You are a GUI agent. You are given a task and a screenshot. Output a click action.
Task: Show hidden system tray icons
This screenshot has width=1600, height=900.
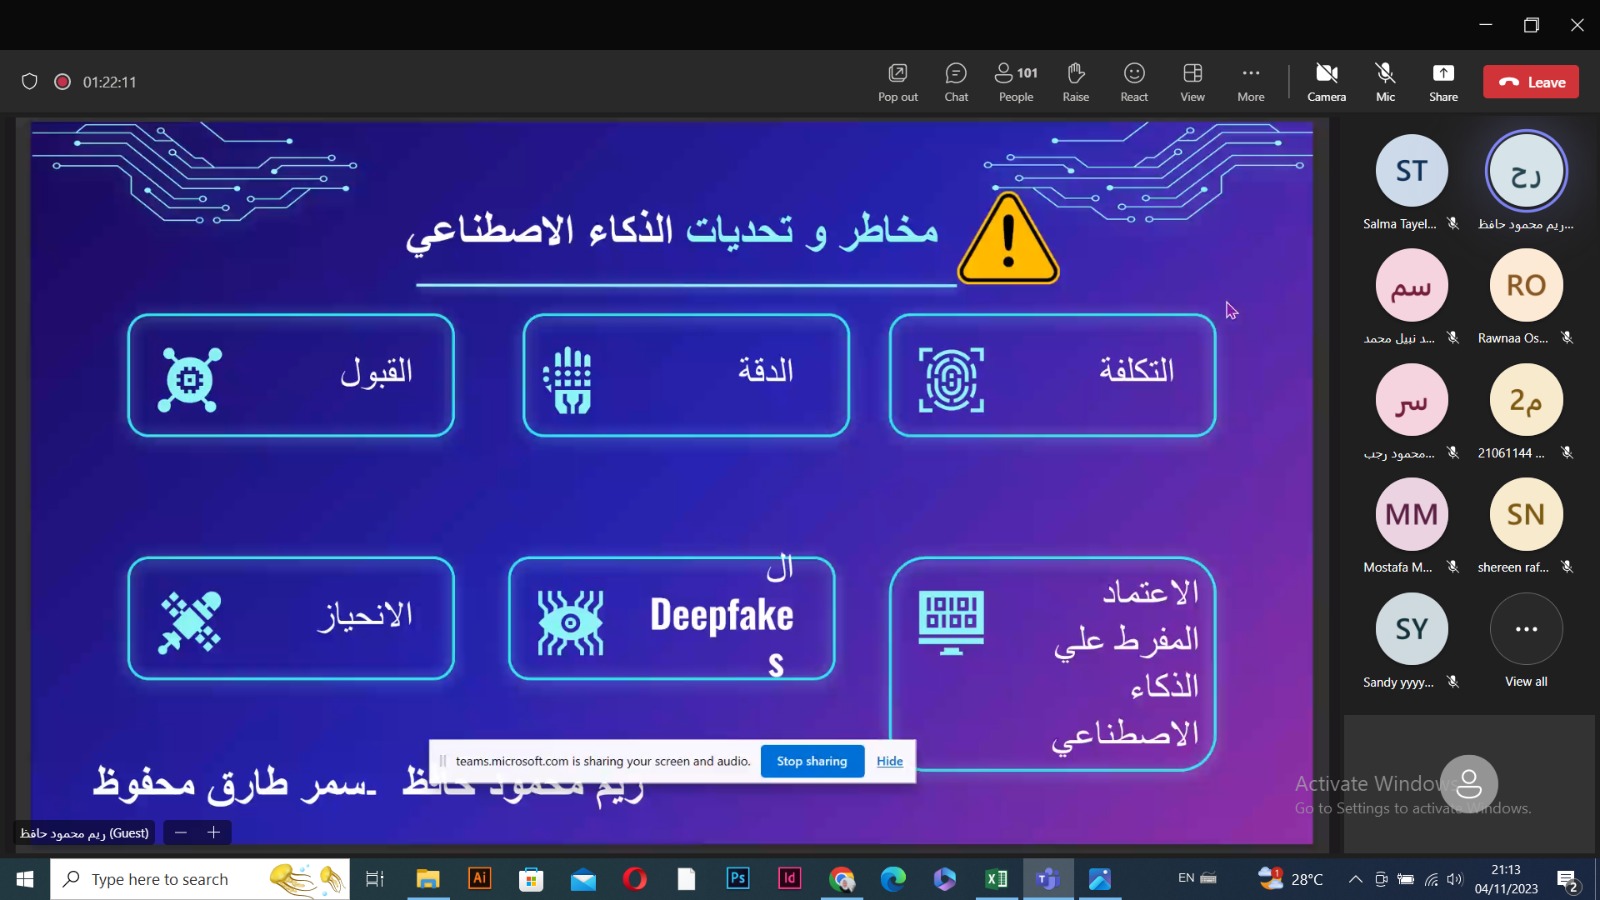tap(1355, 879)
